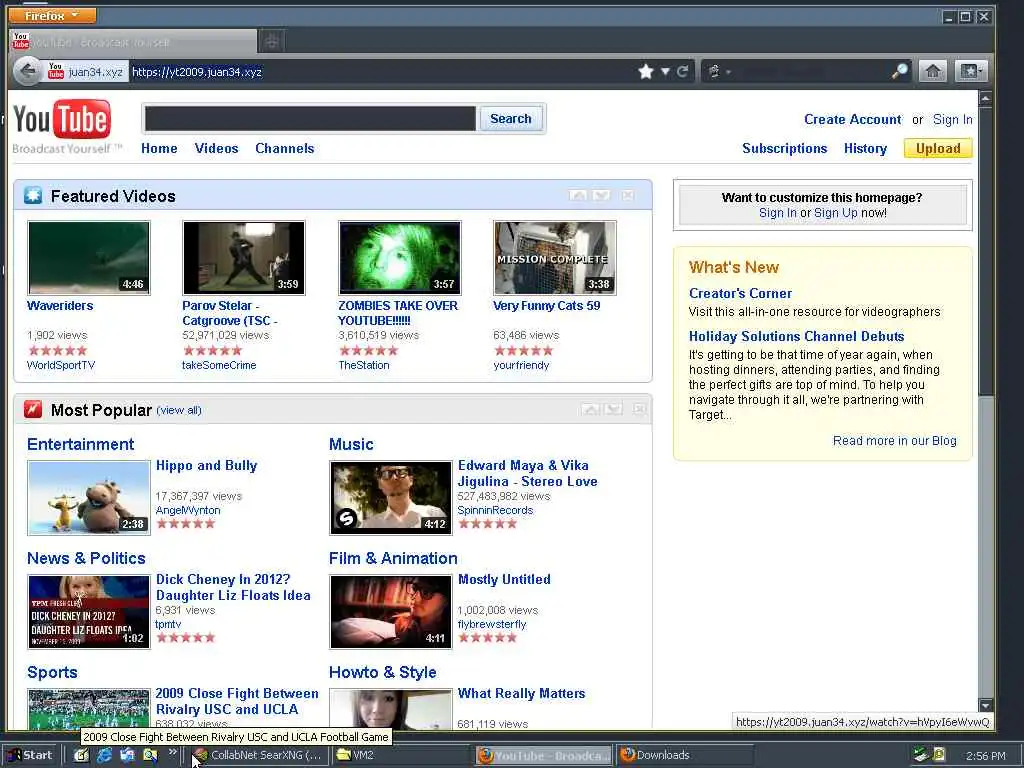Open Howto & Style category heading
This screenshot has width=1024, height=768.
pyautogui.click(x=383, y=672)
